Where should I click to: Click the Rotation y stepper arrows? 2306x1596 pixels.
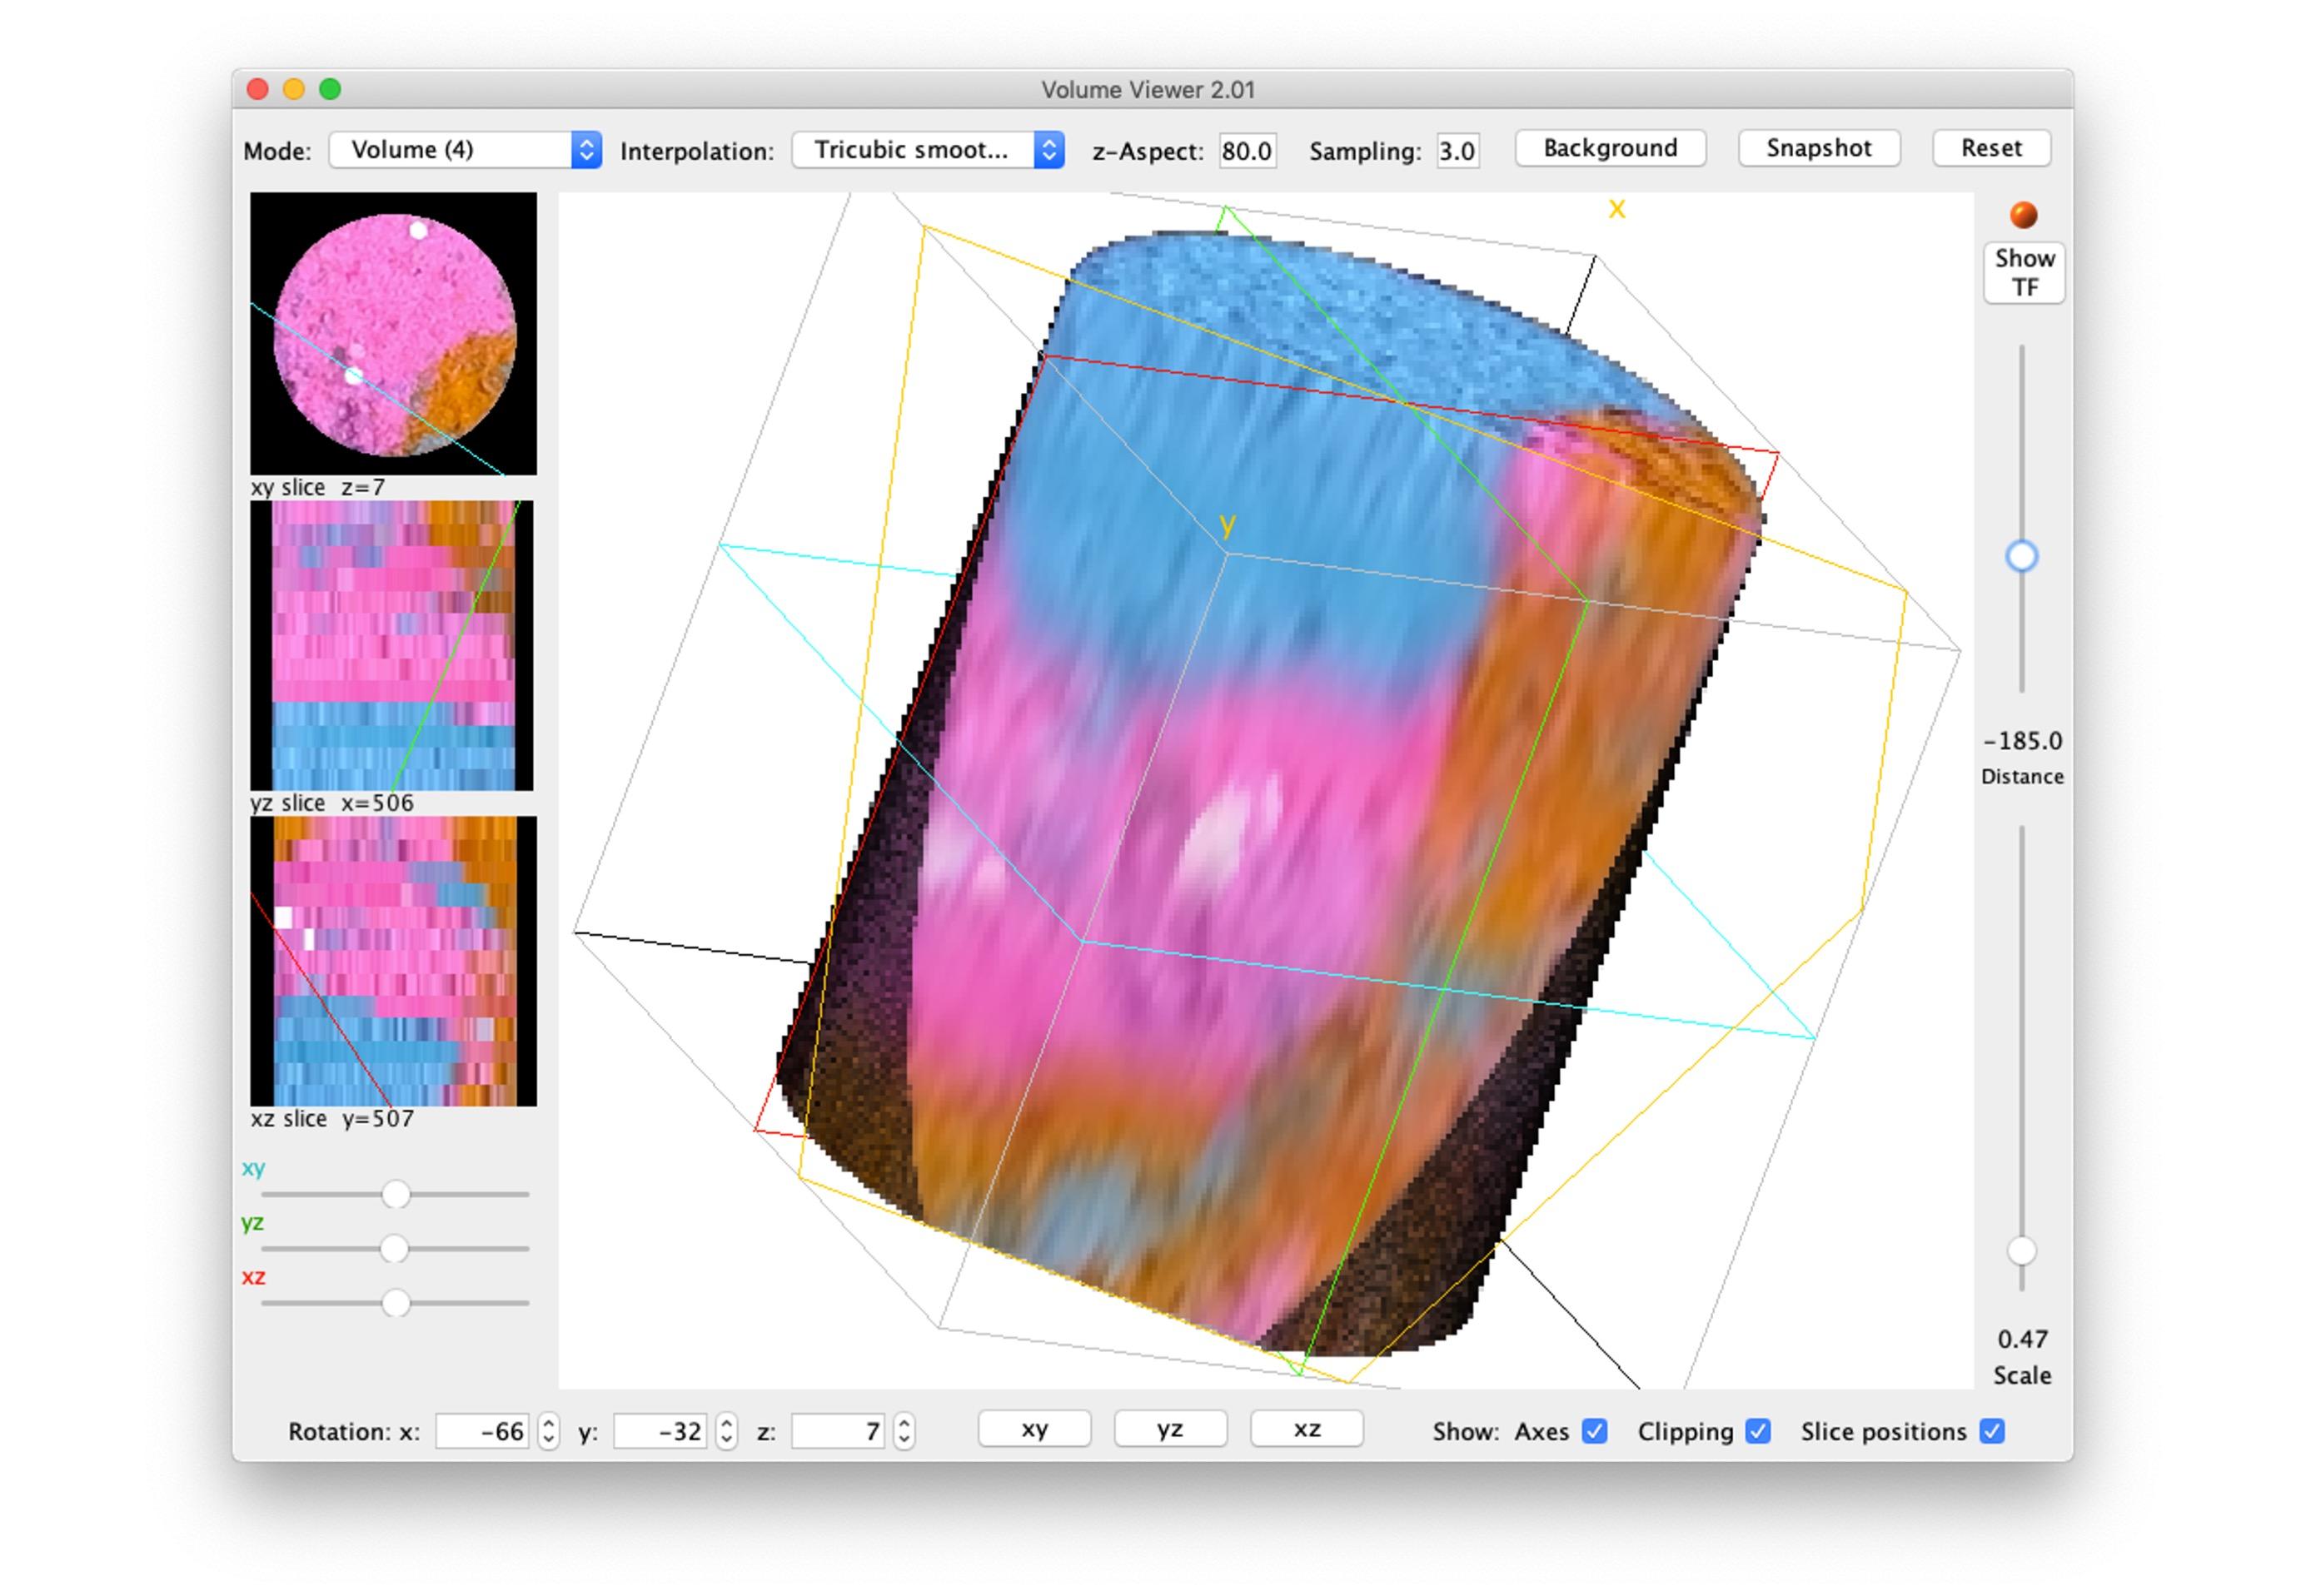click(x=727, y=1431)
